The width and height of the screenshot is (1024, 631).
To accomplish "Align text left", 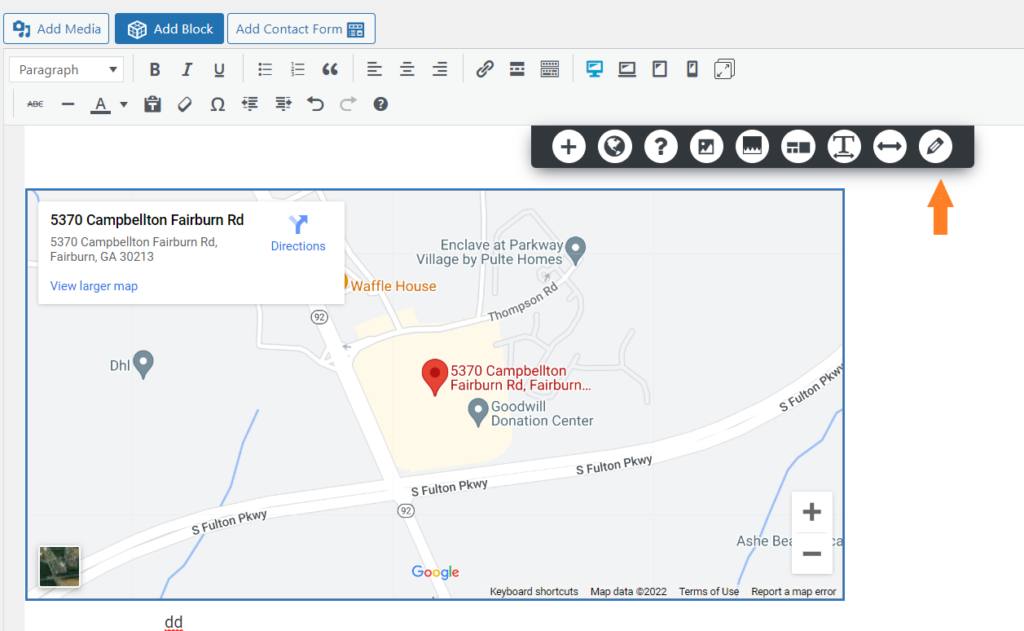I will point(374,69).
